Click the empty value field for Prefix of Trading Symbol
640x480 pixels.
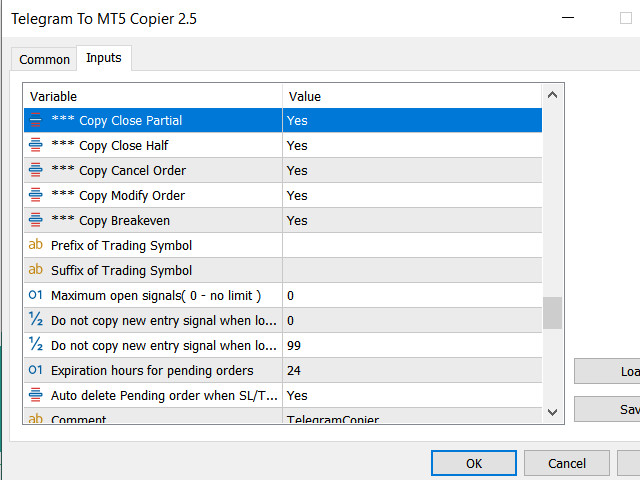pos(412,245)
